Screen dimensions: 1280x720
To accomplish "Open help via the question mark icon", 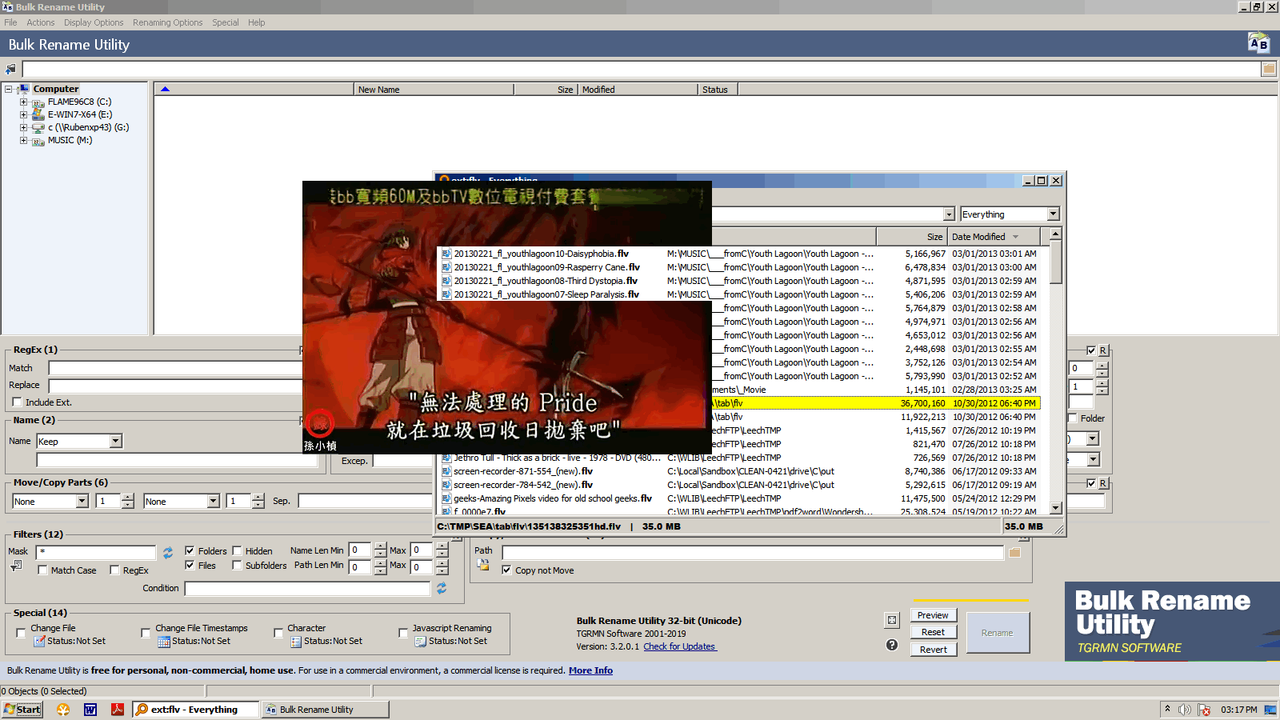I will (x=892, y=645).
